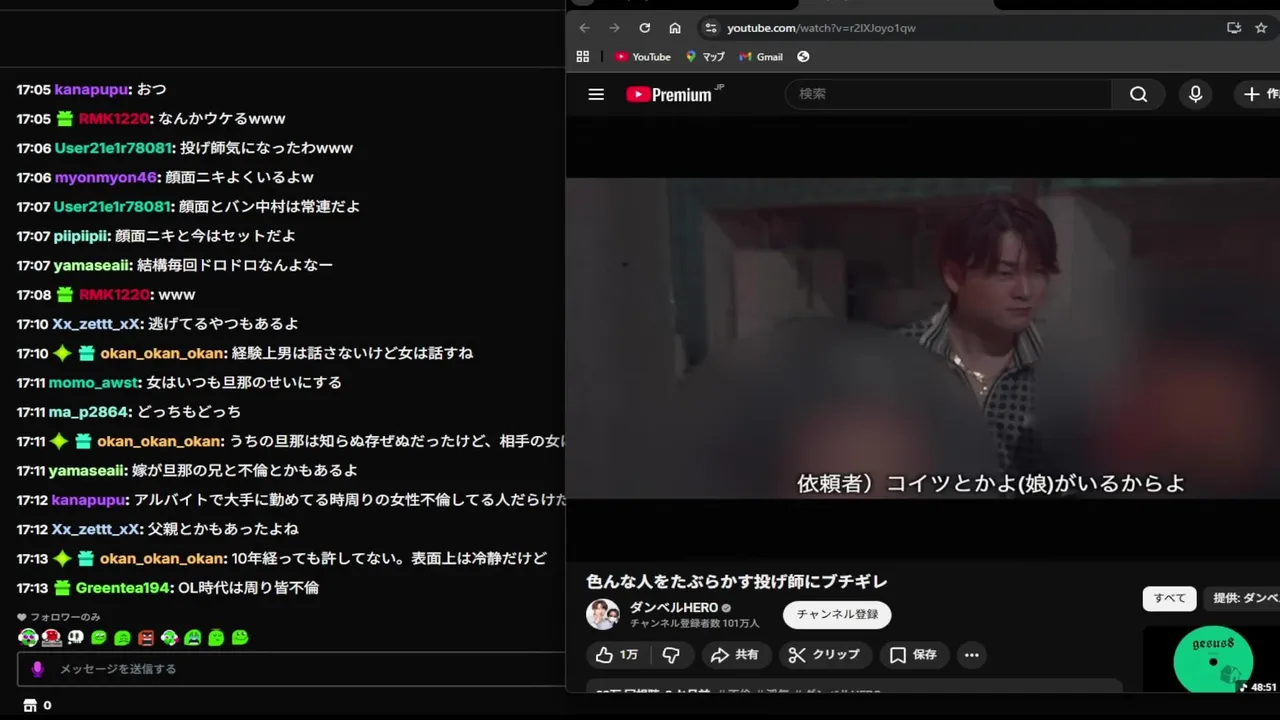1280x720 pixels.
Task: Insert the first headphone emote
Action: (28, 637)
